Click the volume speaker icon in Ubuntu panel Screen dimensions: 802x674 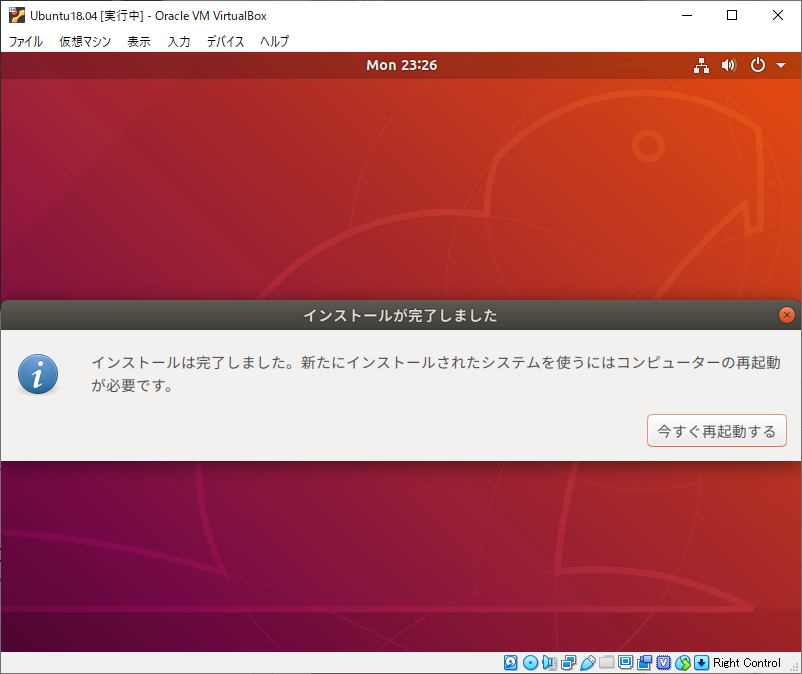tap(729, 65)
